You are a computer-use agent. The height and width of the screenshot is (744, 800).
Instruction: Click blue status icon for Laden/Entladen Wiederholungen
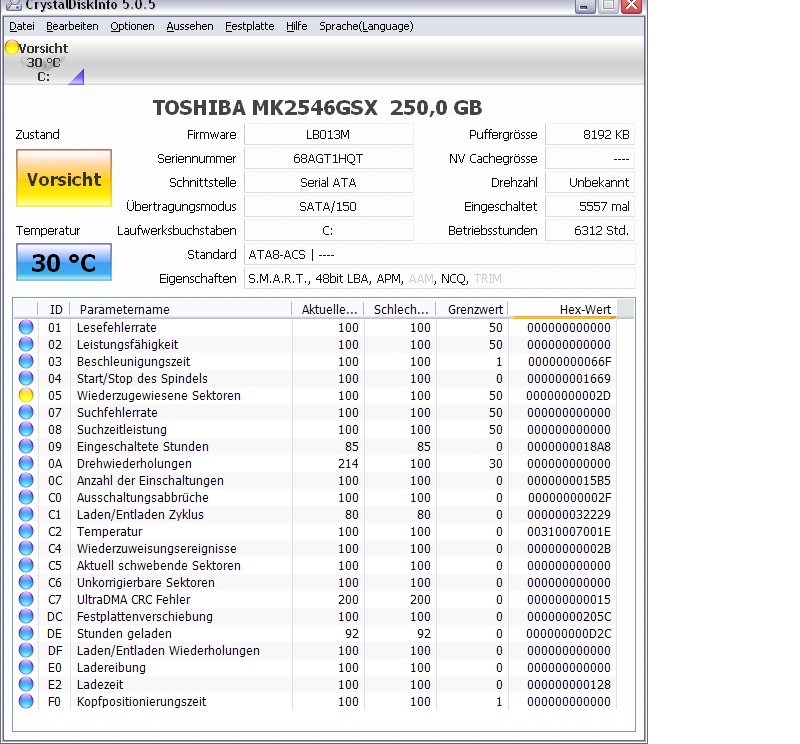click(x=26, y=651)
